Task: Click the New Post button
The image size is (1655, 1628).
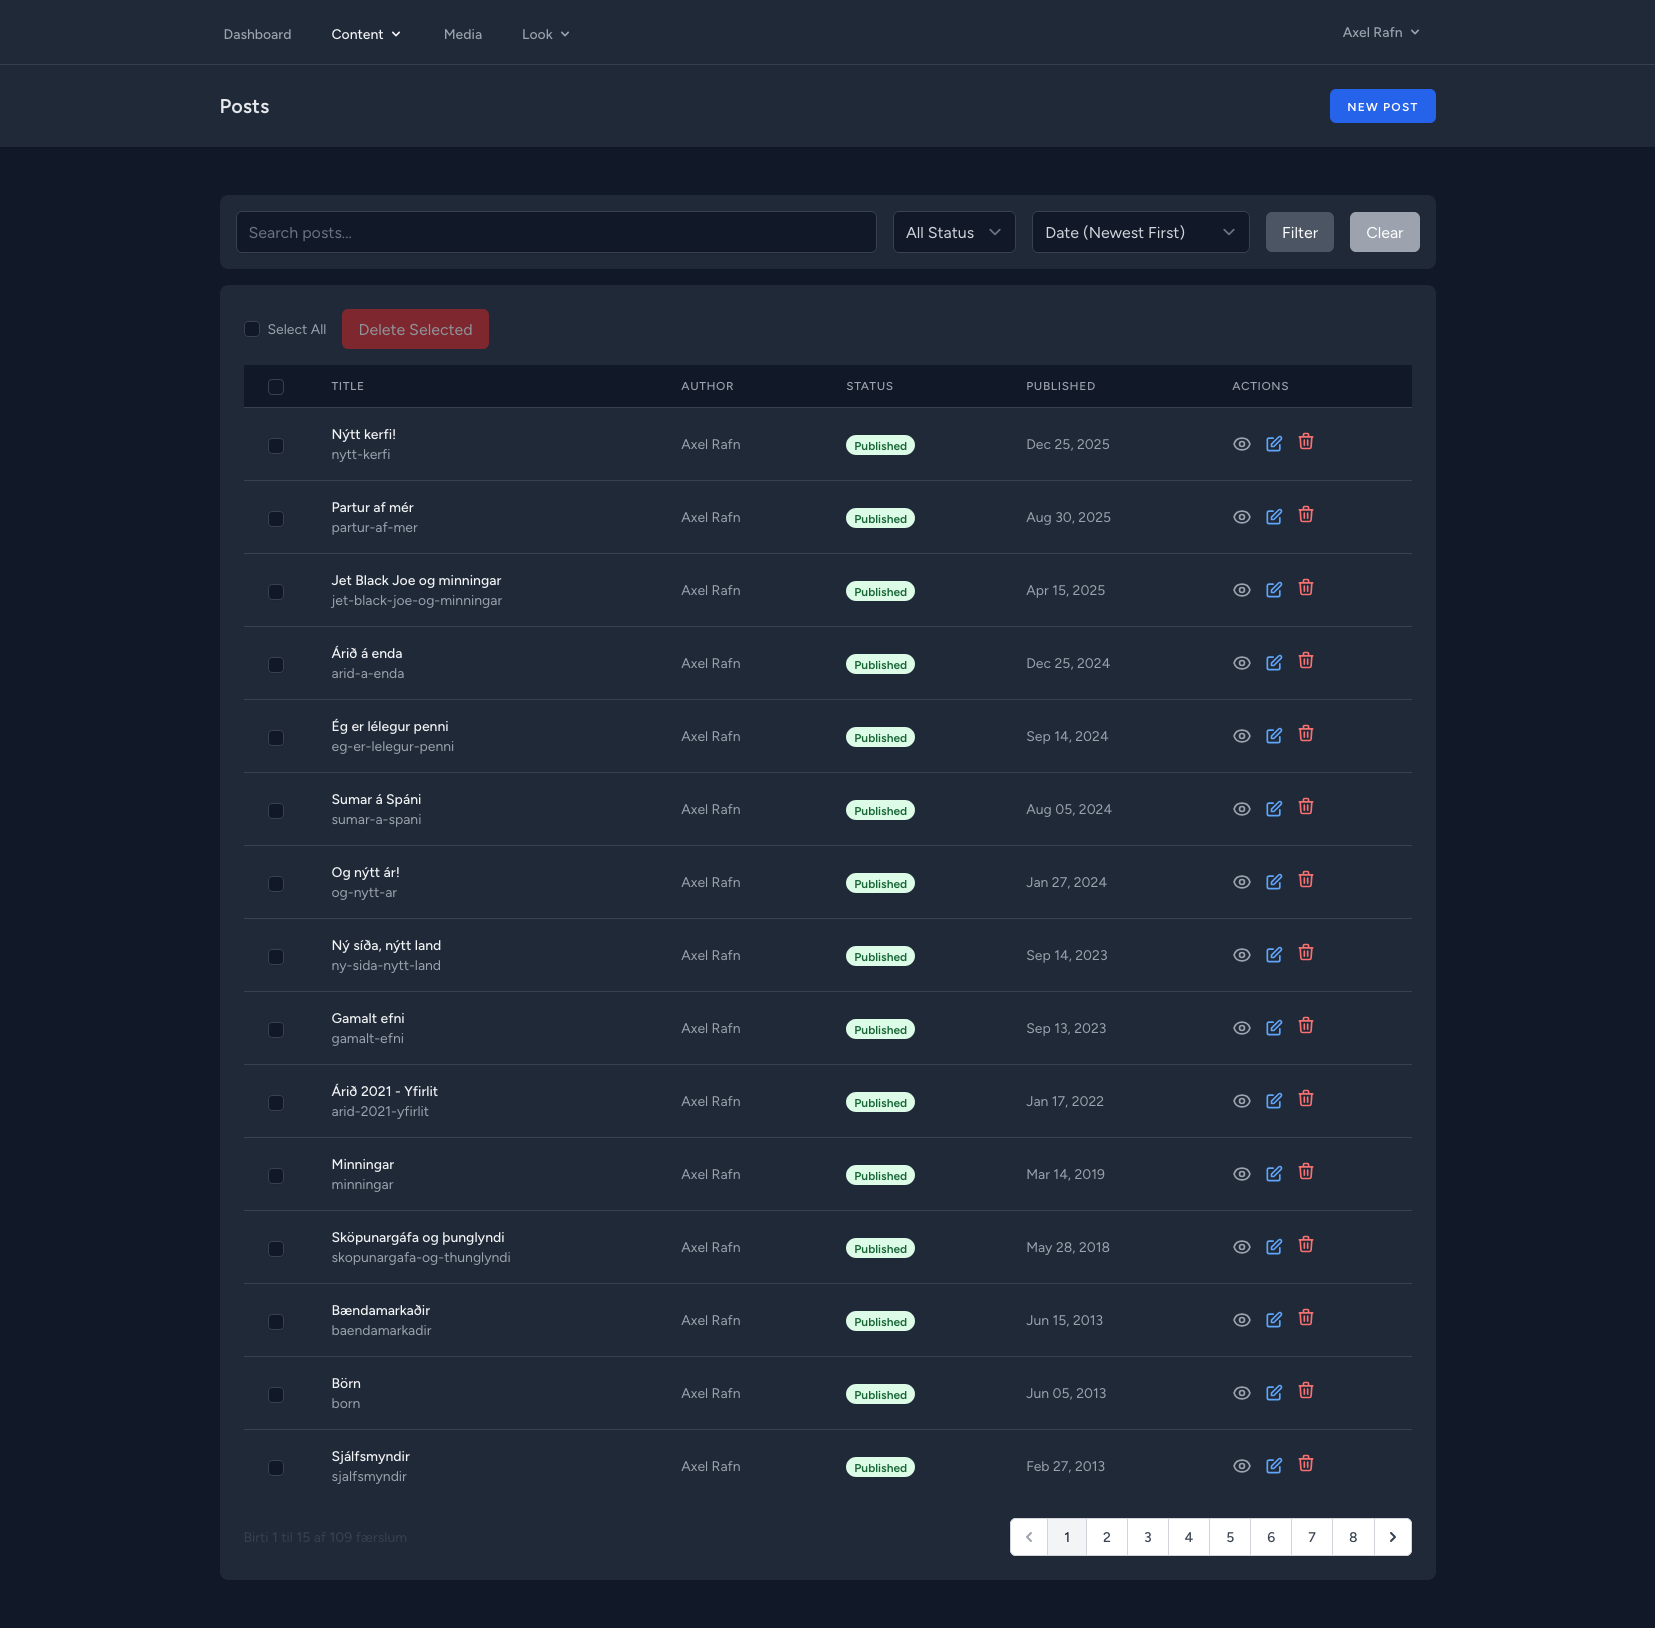Action: tap(1382, 106)
